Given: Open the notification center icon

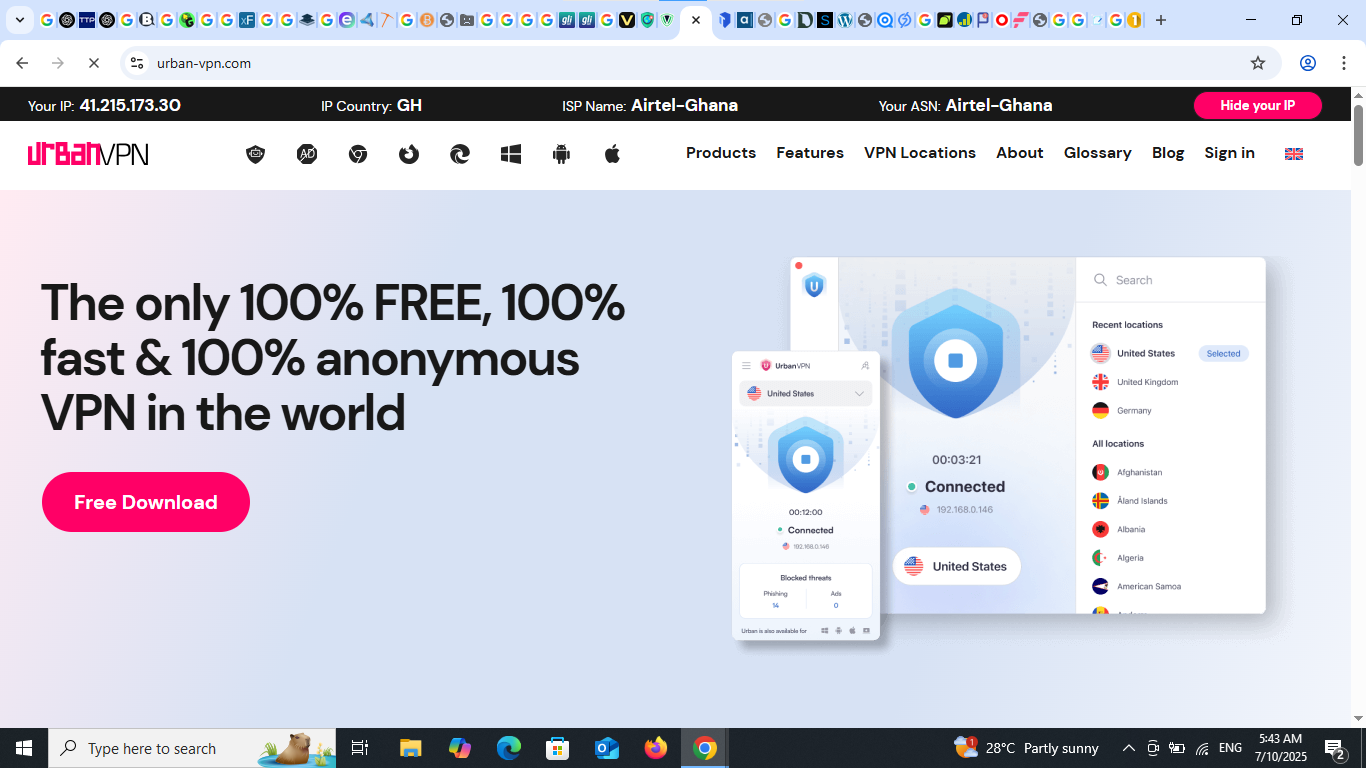Looking at the screenshot, I should (1335, 748).
